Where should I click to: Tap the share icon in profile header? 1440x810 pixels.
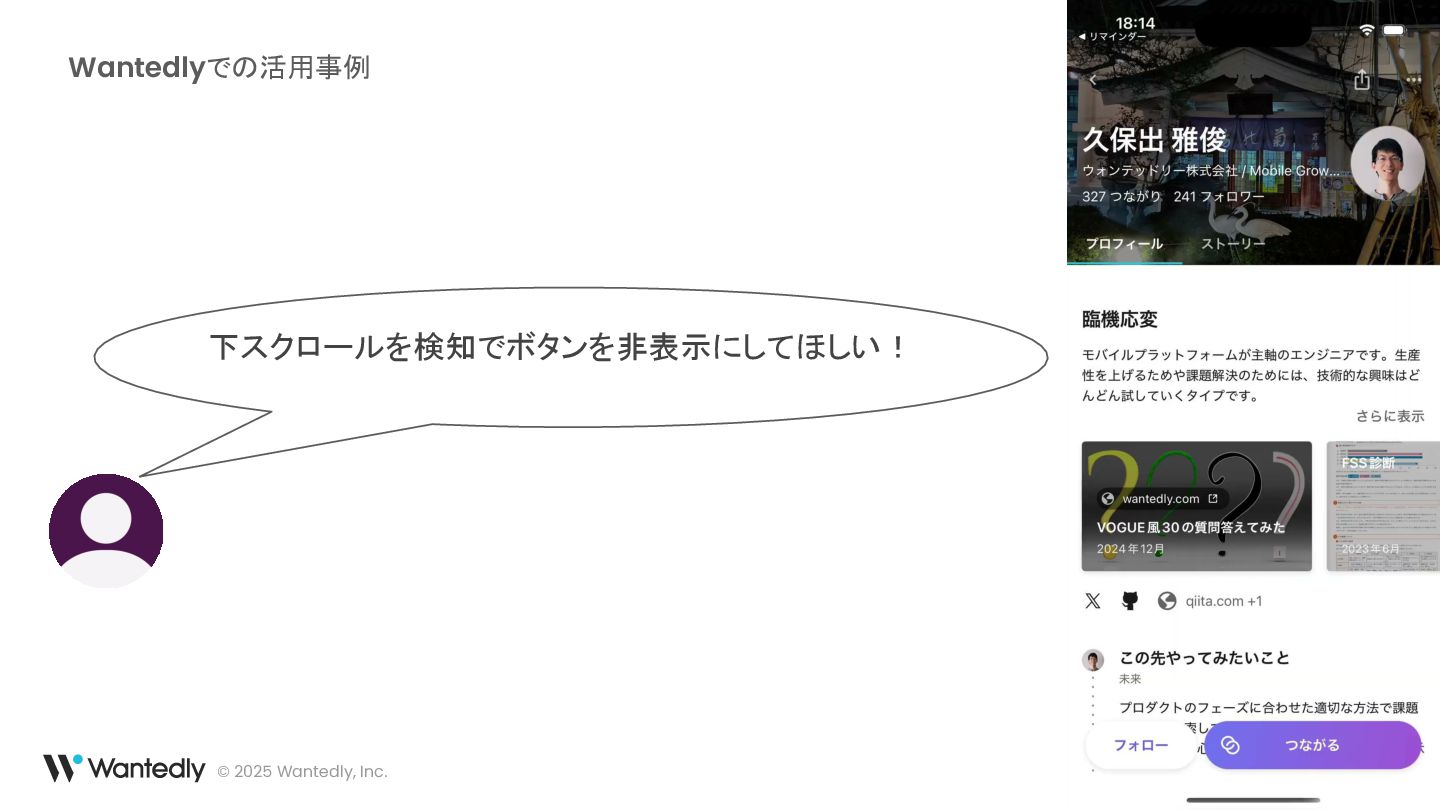(1361, 80)
